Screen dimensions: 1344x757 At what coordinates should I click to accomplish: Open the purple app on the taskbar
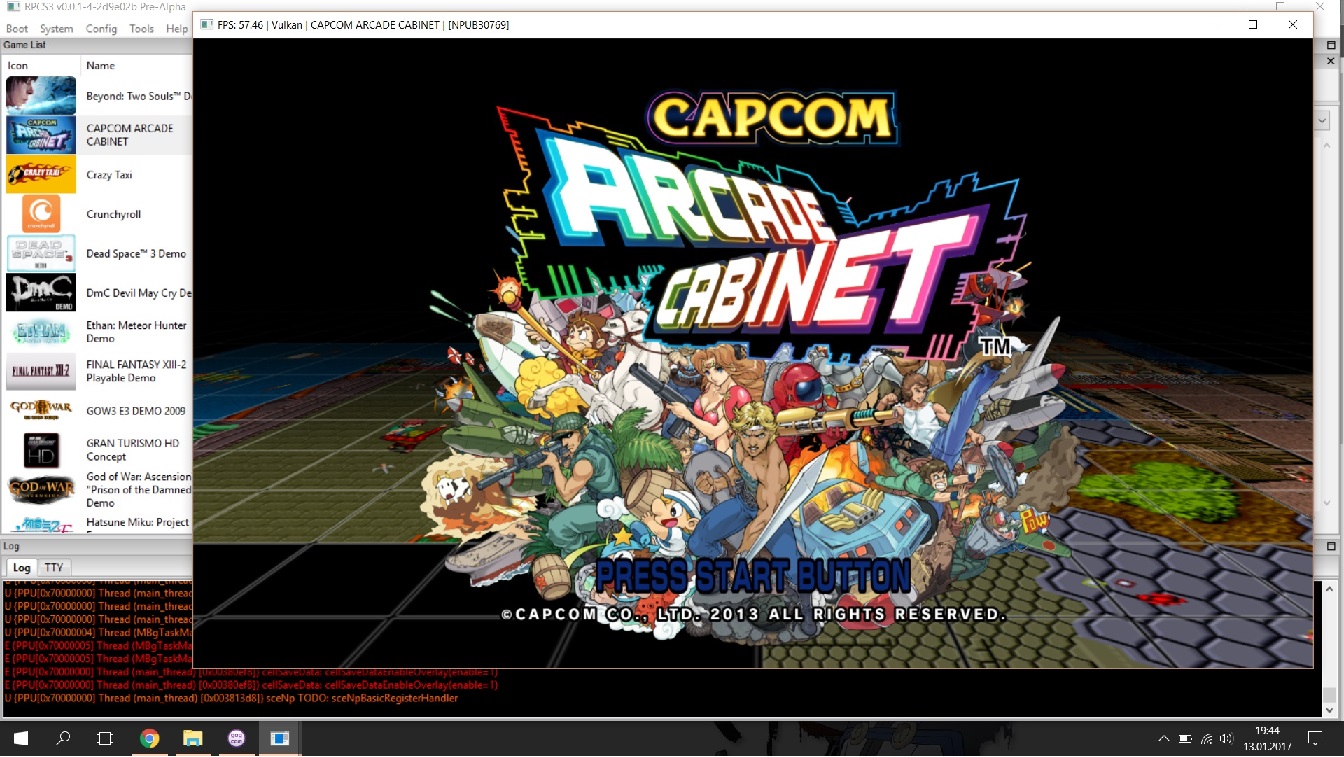(237, 739)
